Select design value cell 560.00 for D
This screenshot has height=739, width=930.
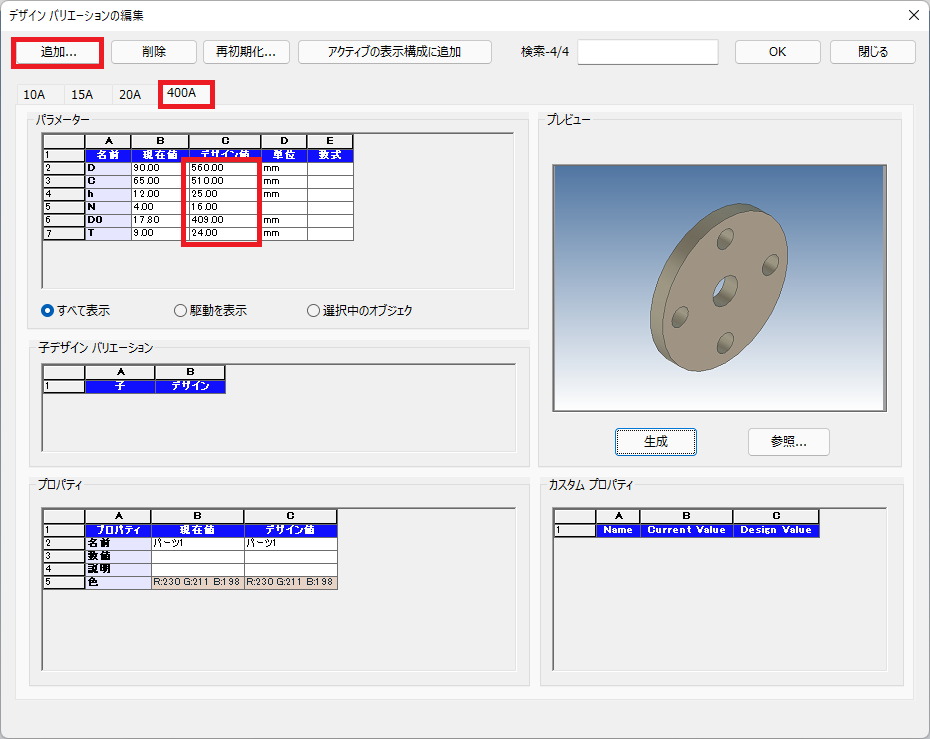pyautogui.click(x=224, y=168)
